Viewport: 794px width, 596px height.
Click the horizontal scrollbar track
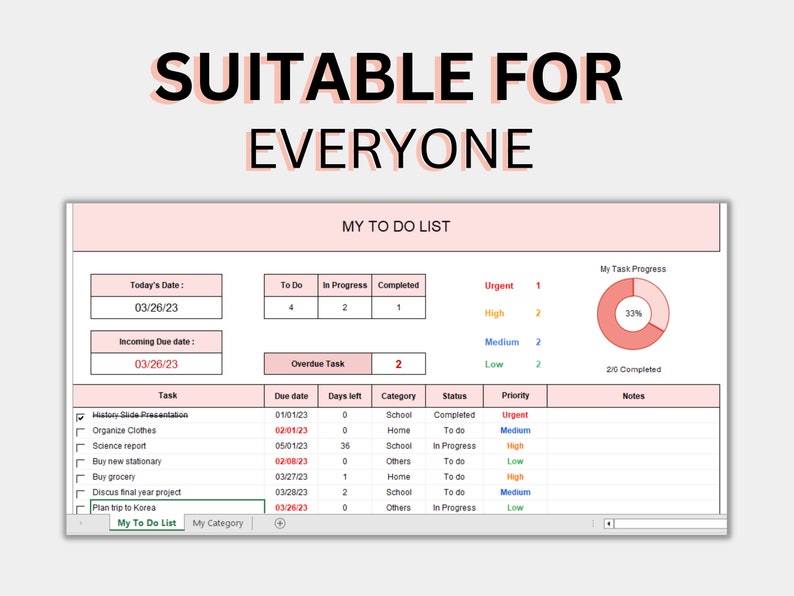coord(670,524)
